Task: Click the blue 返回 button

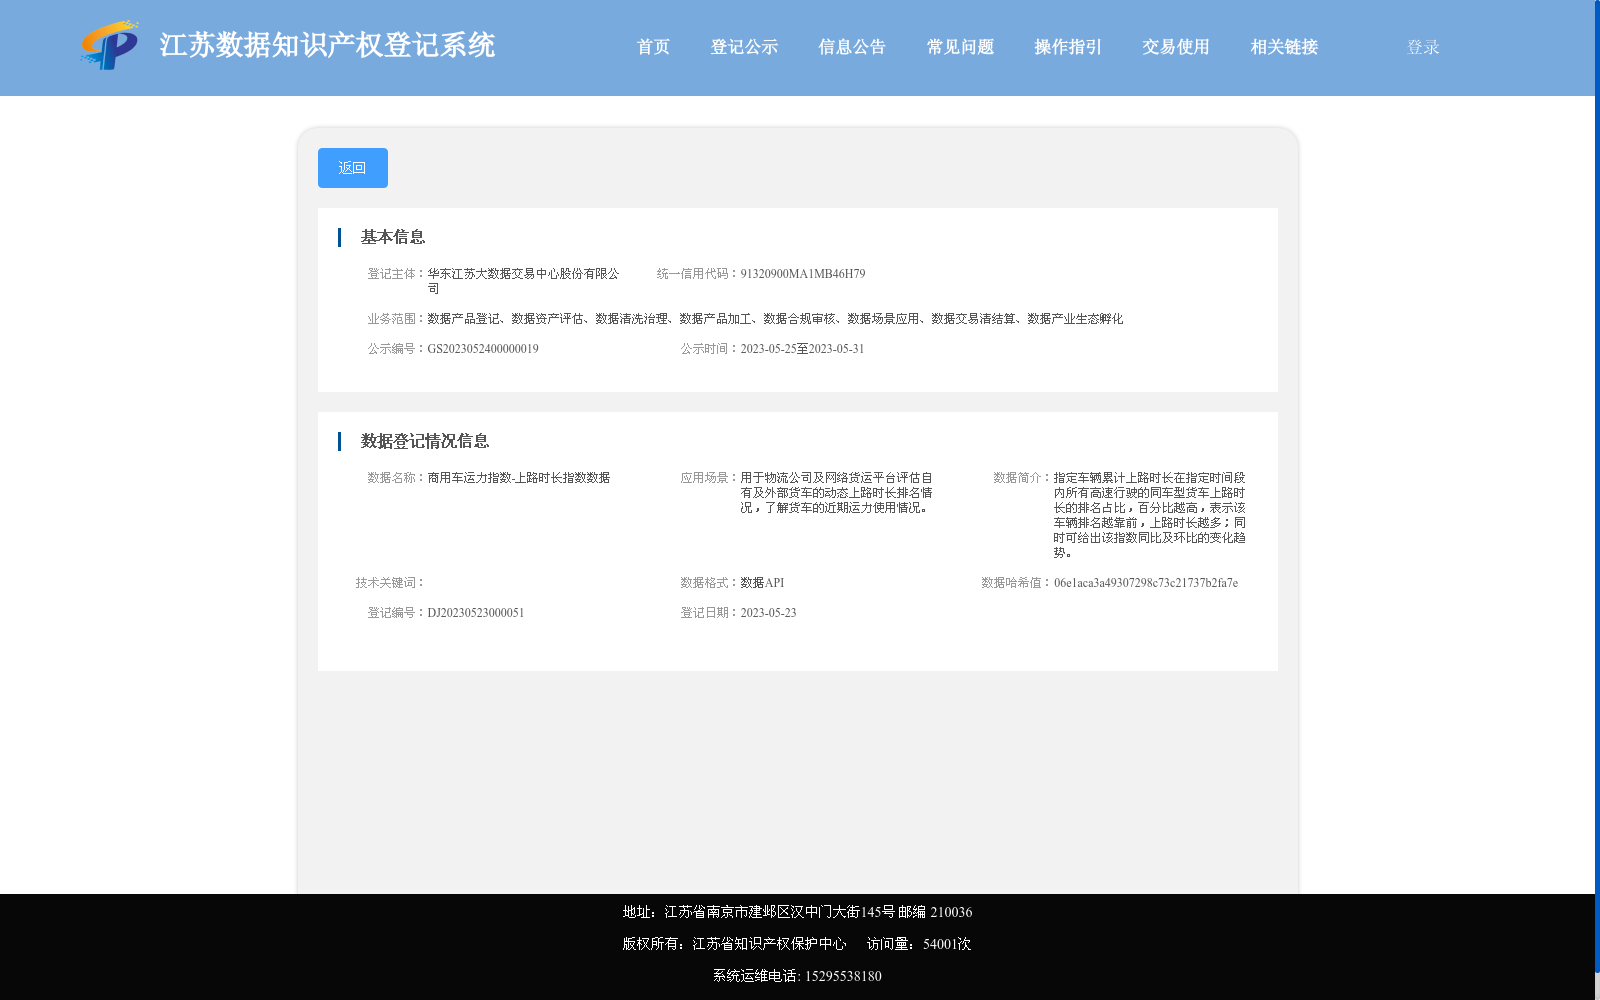Action: tap(352, 167)
